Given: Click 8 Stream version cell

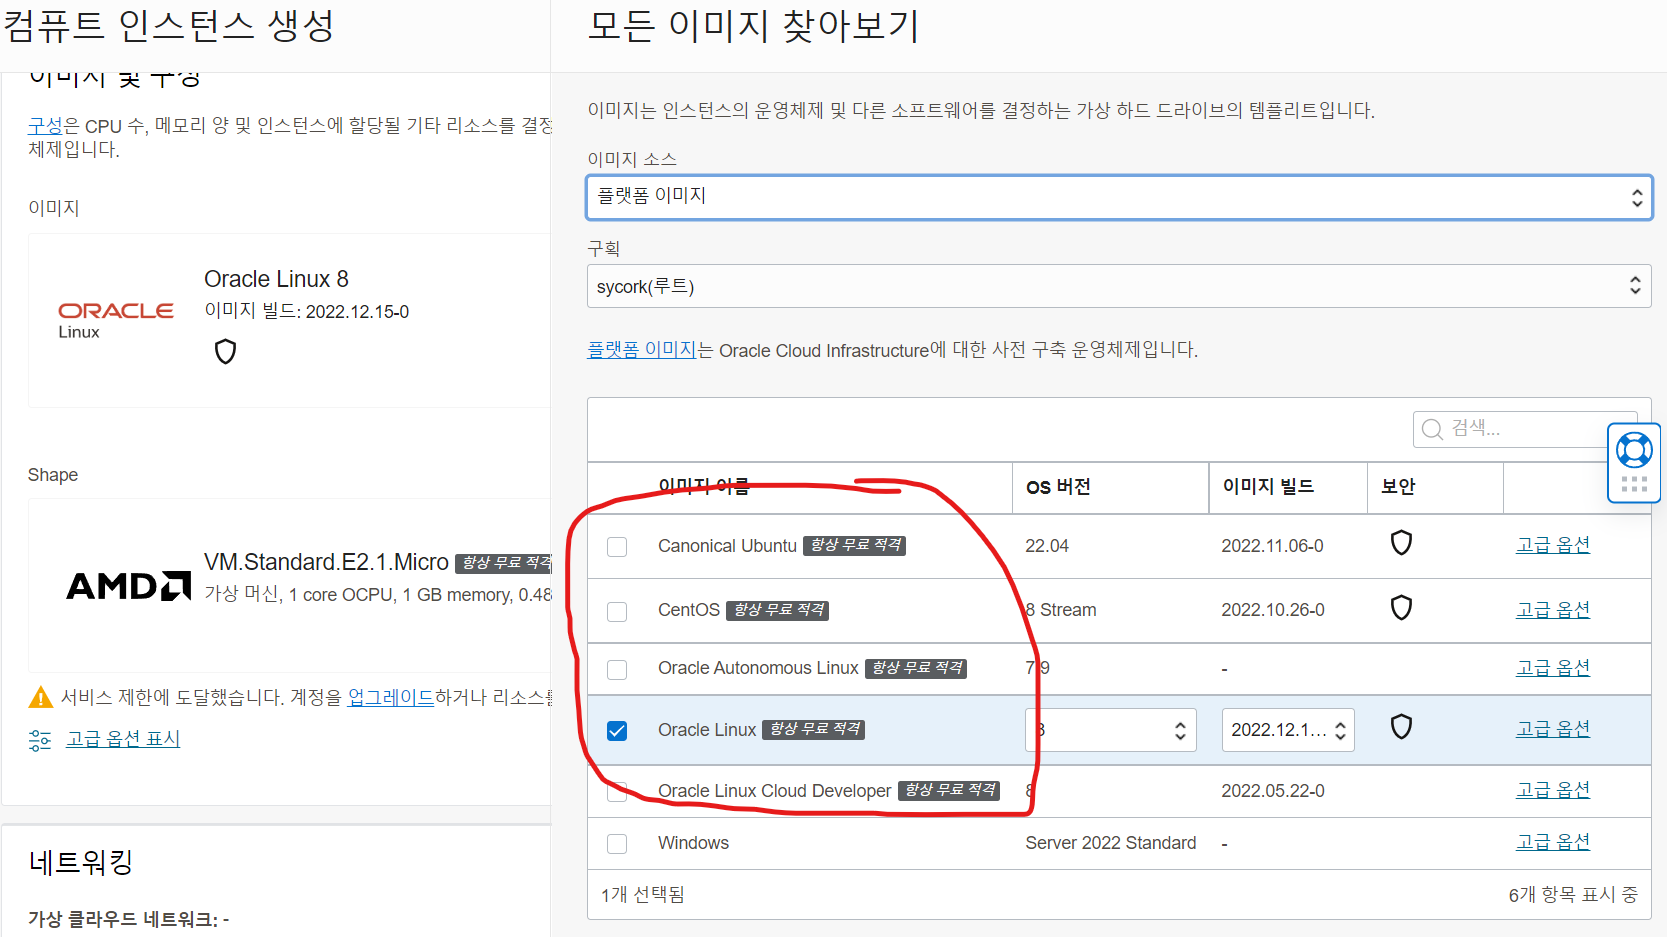Looking at the screenshot, I should click(1061, 610).
